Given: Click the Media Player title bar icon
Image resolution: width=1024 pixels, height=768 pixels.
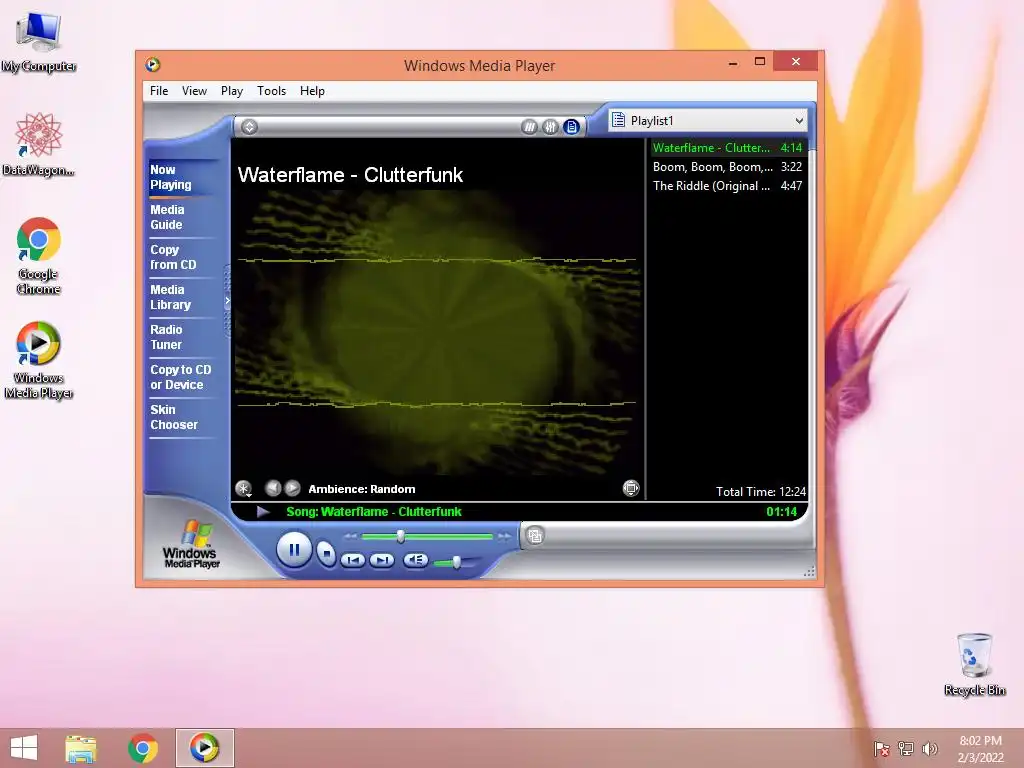Looking at the screenshot, I should pos(153,65).
